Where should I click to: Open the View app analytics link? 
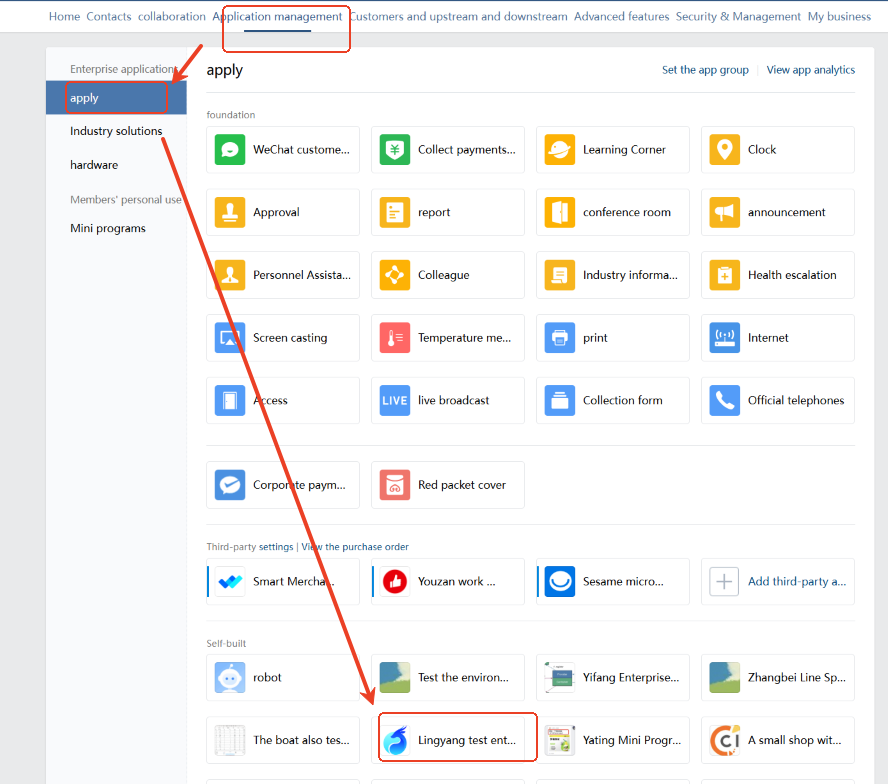[810, 70]
